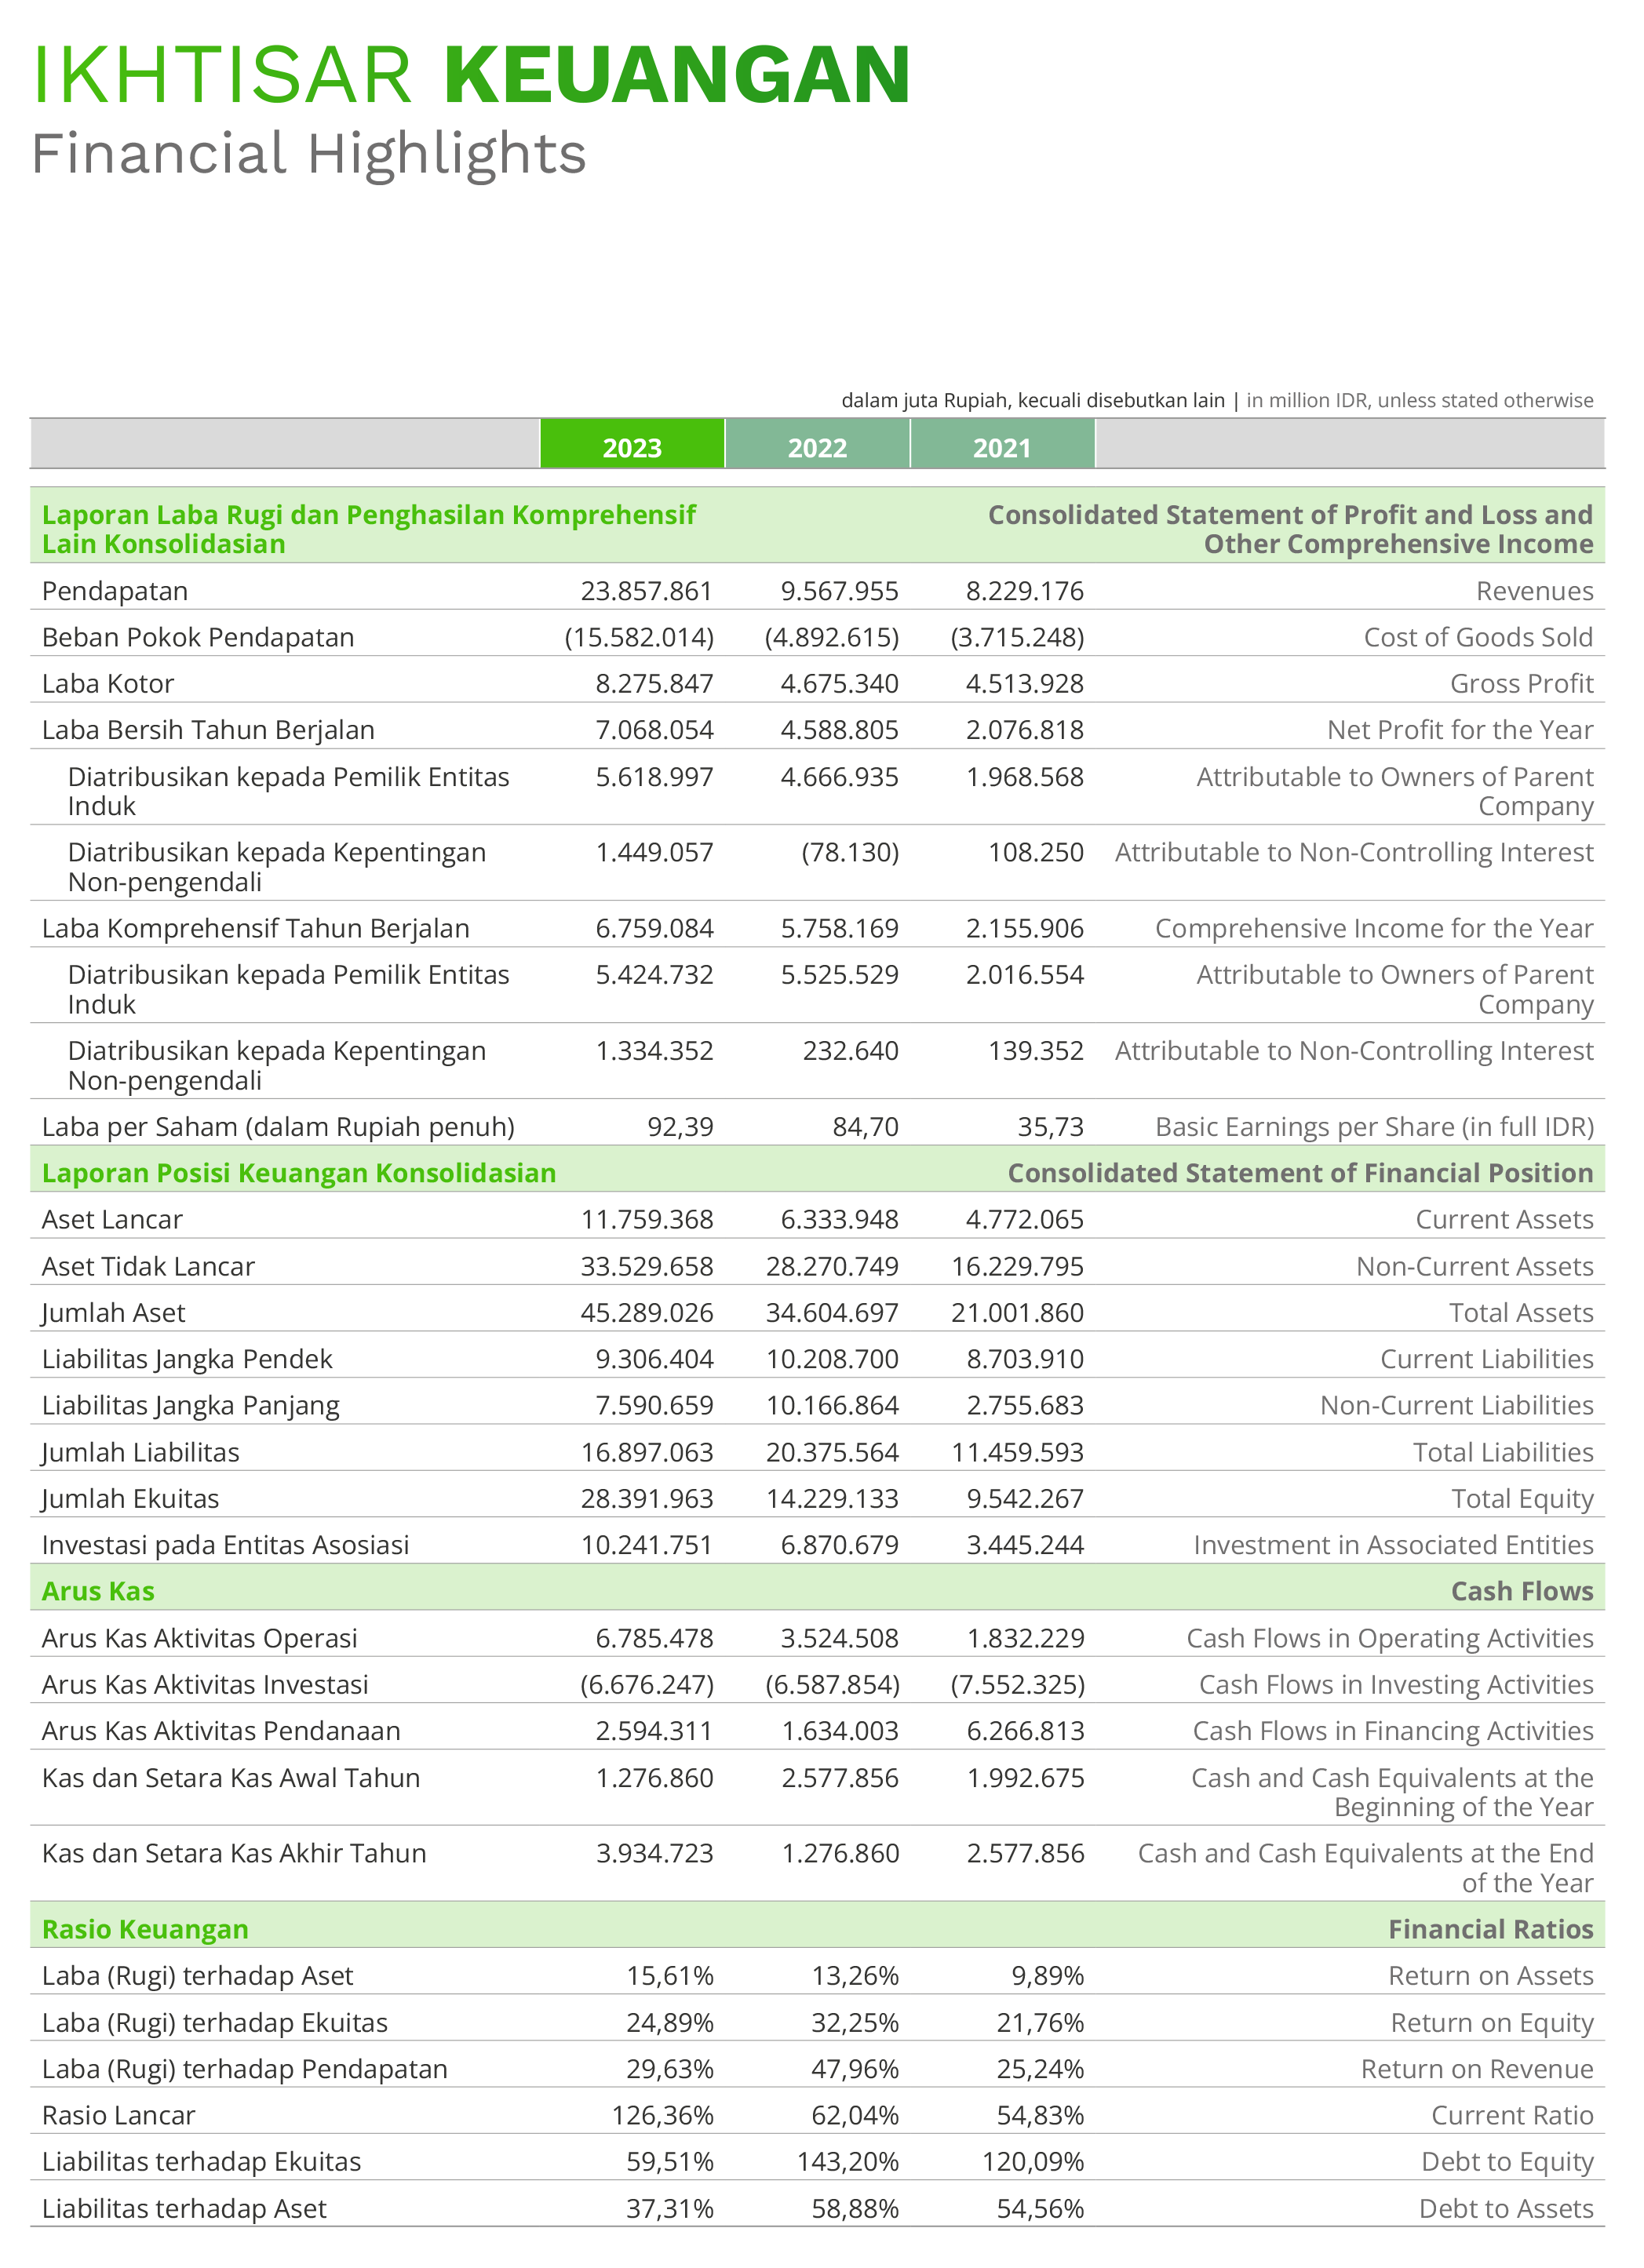Select current assets value 11.759.368
This screenshot has width=1644, height=2268.
tap(647, 1220)
